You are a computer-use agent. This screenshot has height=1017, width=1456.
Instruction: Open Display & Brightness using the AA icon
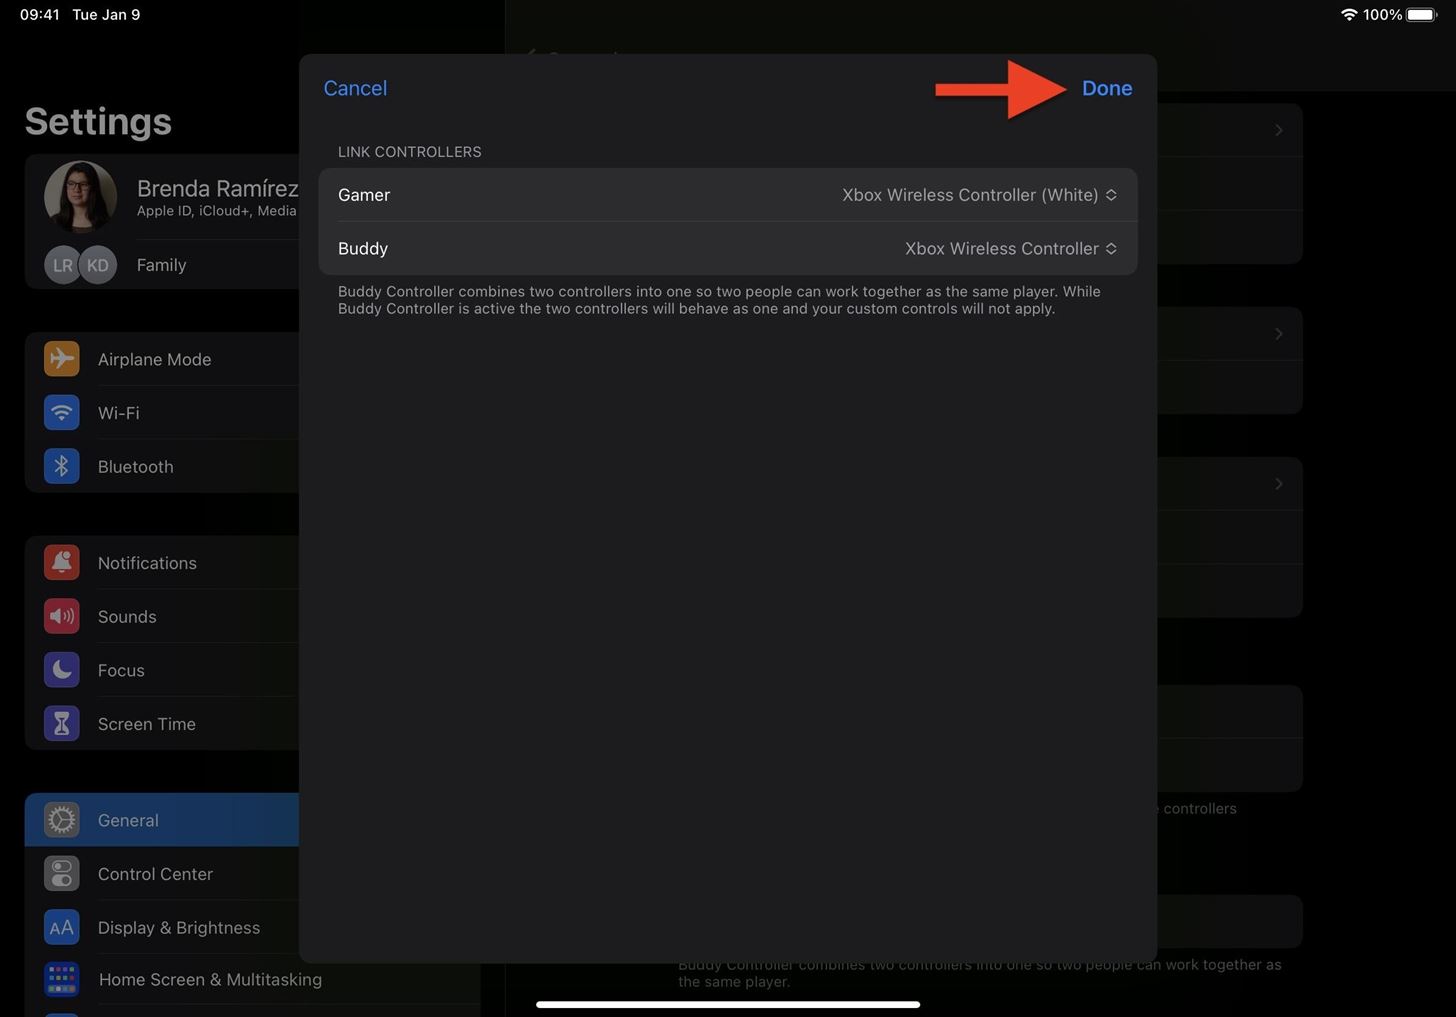61,927
